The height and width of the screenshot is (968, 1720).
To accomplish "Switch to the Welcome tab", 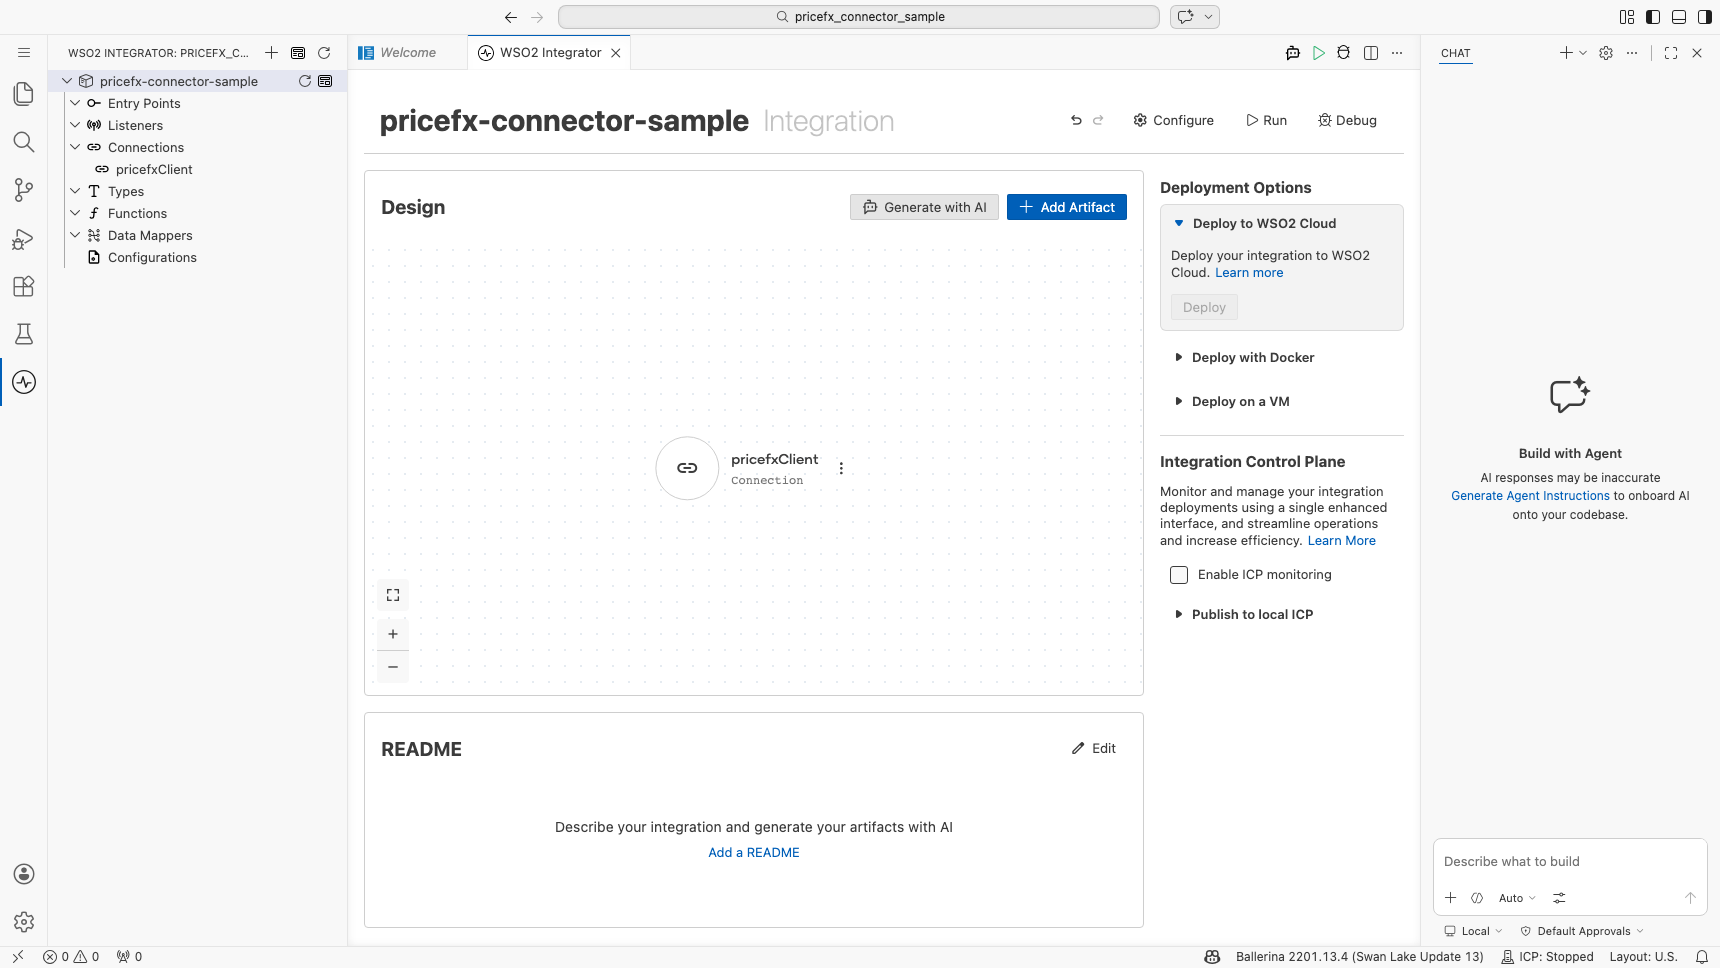I will [x=408, y=53].
